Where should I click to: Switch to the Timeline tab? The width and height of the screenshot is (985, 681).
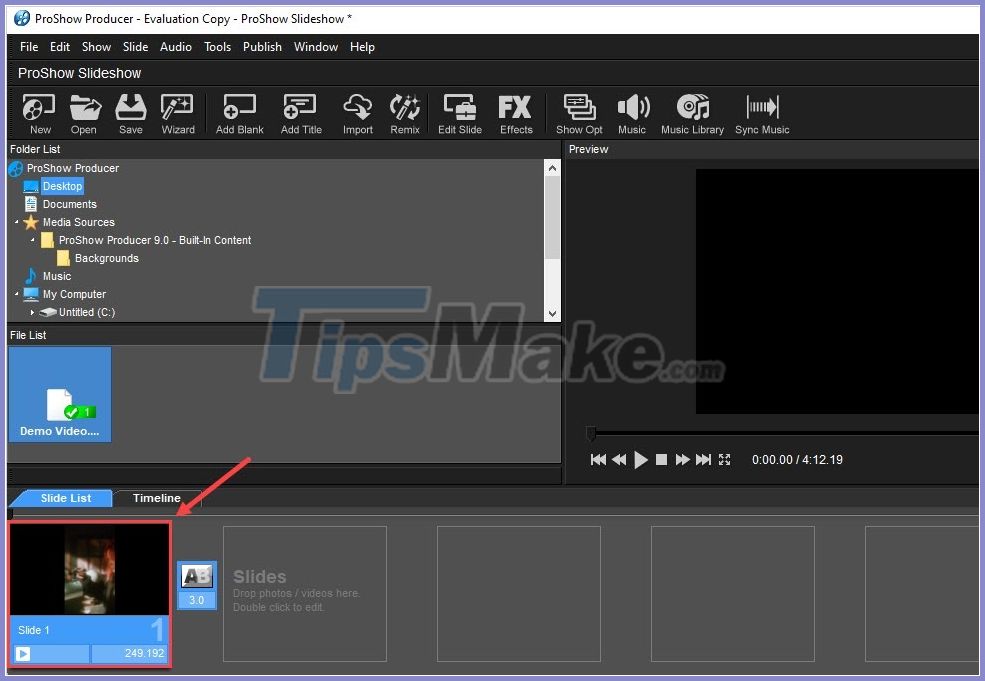(156, 498)
